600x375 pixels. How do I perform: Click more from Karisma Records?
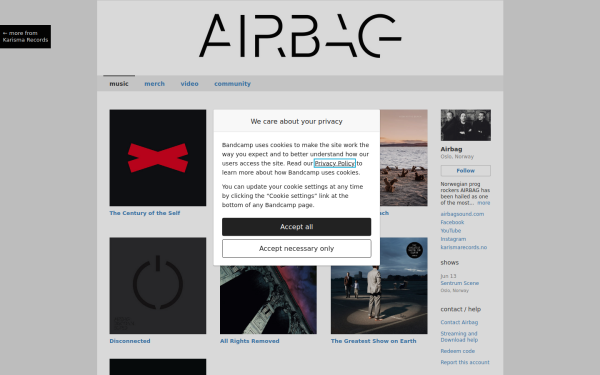(x=25, y=36)
